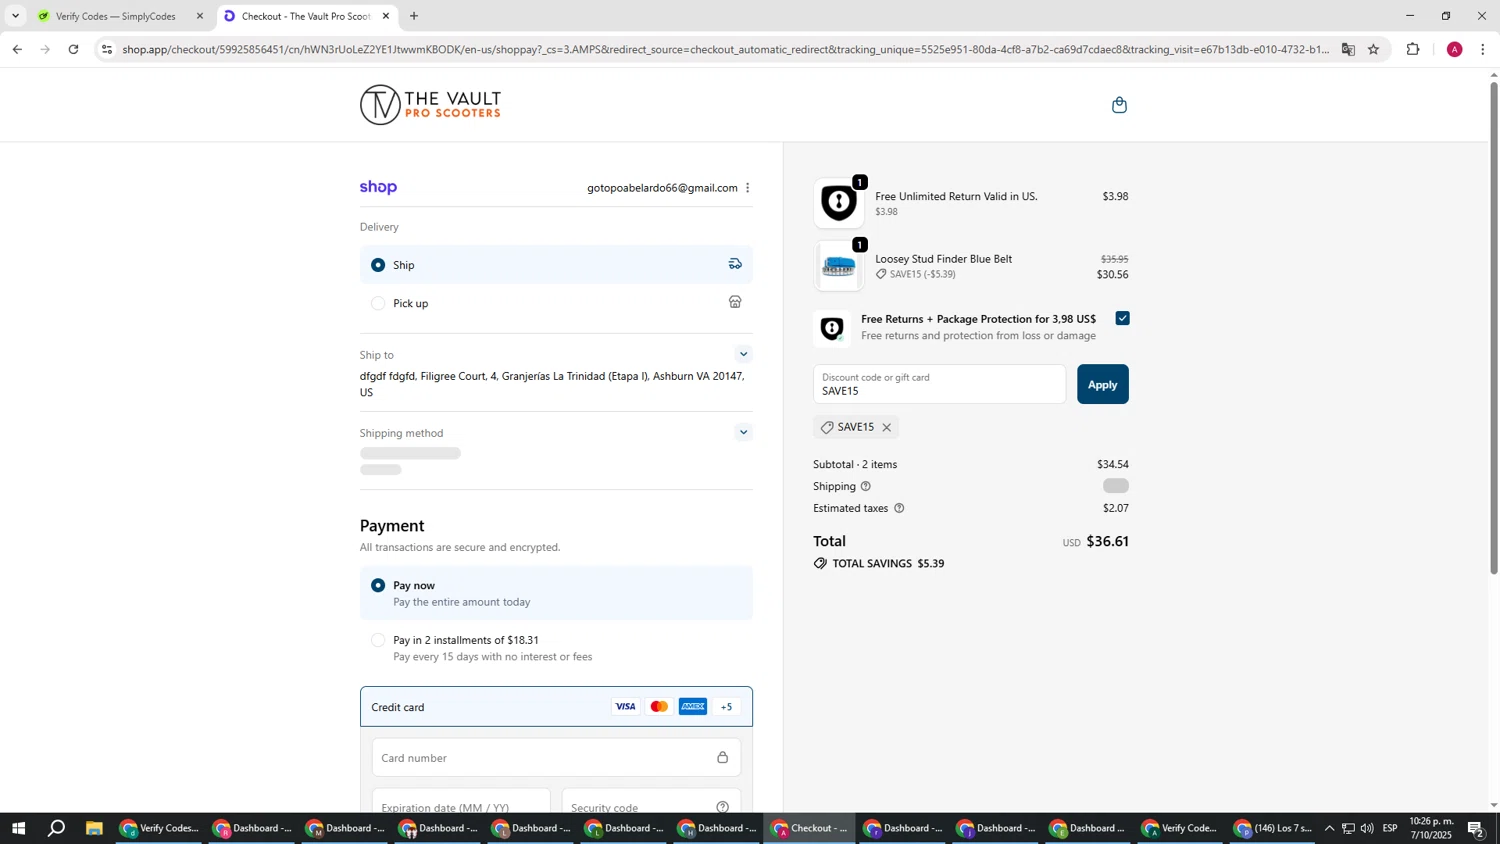
Task: Open account options next to the email
Action: 747,188
